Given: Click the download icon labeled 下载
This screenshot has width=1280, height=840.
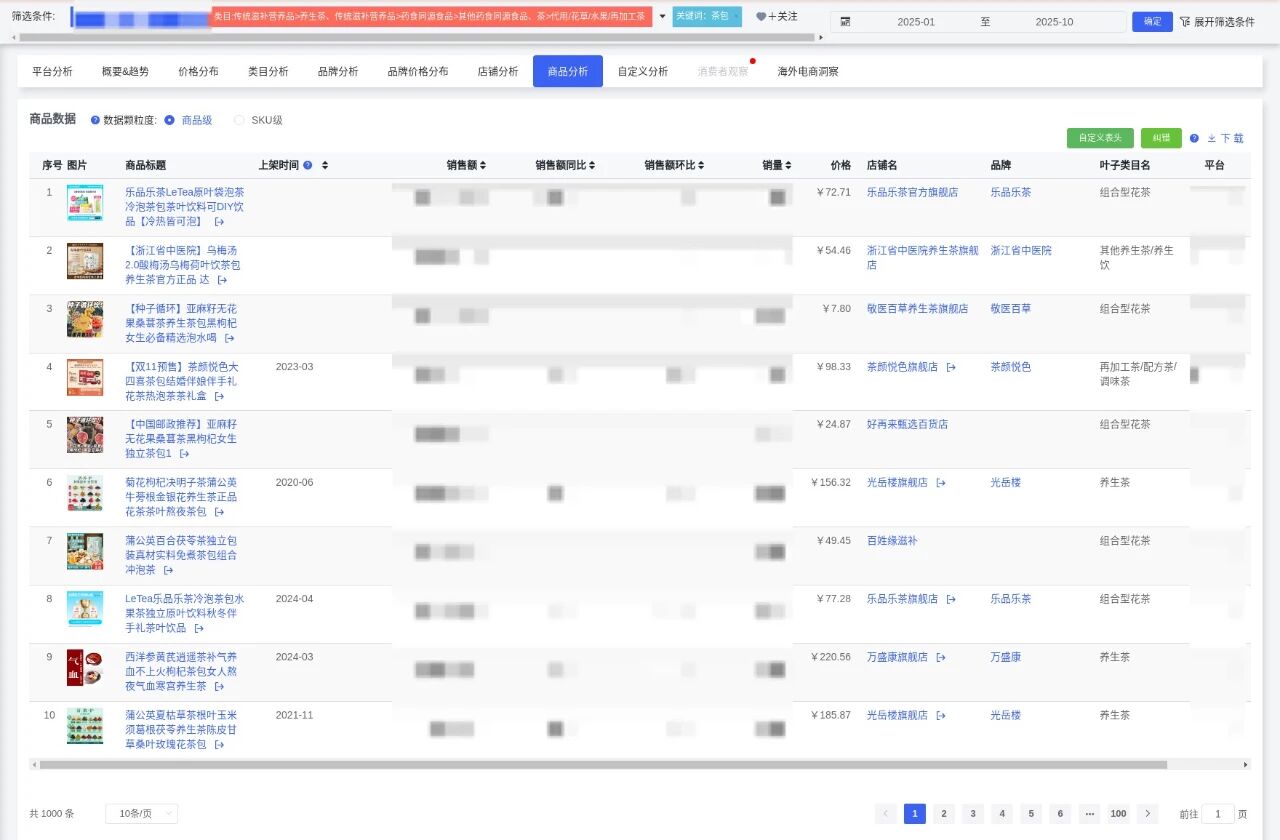Looking at the screenshot, I should (1212, 138).
